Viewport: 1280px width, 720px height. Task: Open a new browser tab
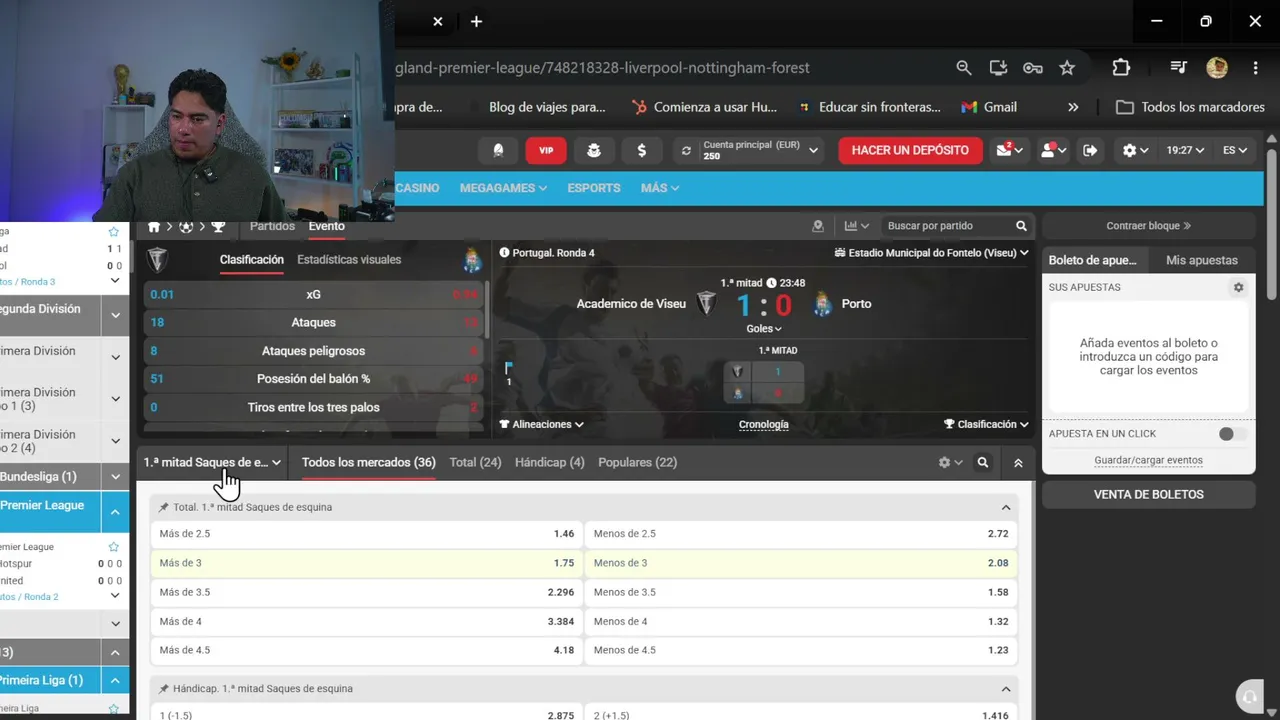476,21
